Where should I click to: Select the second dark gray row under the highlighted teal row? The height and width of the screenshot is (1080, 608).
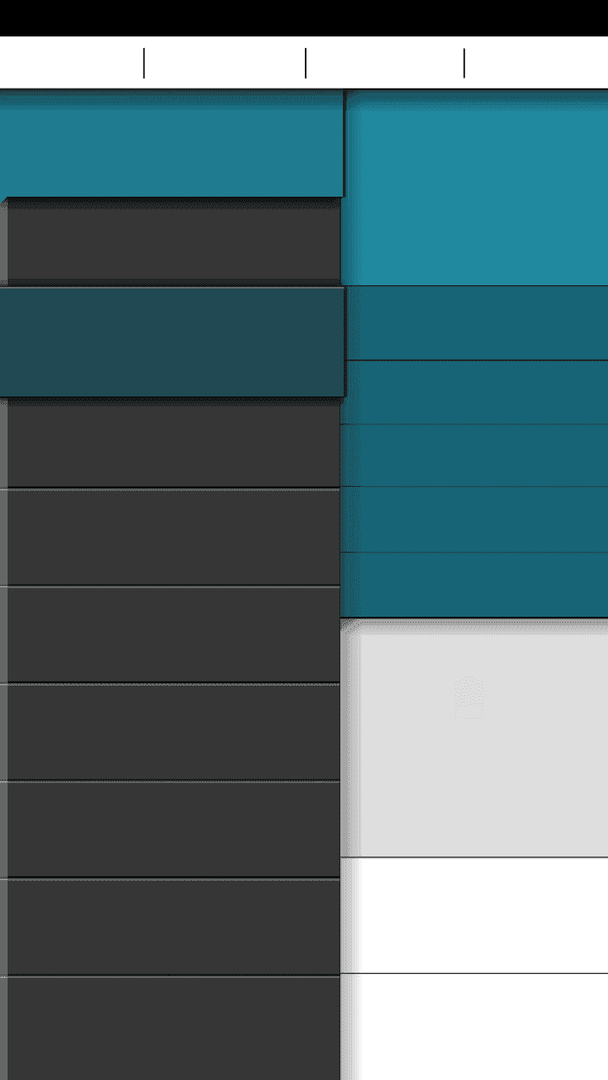coord(174,537)
